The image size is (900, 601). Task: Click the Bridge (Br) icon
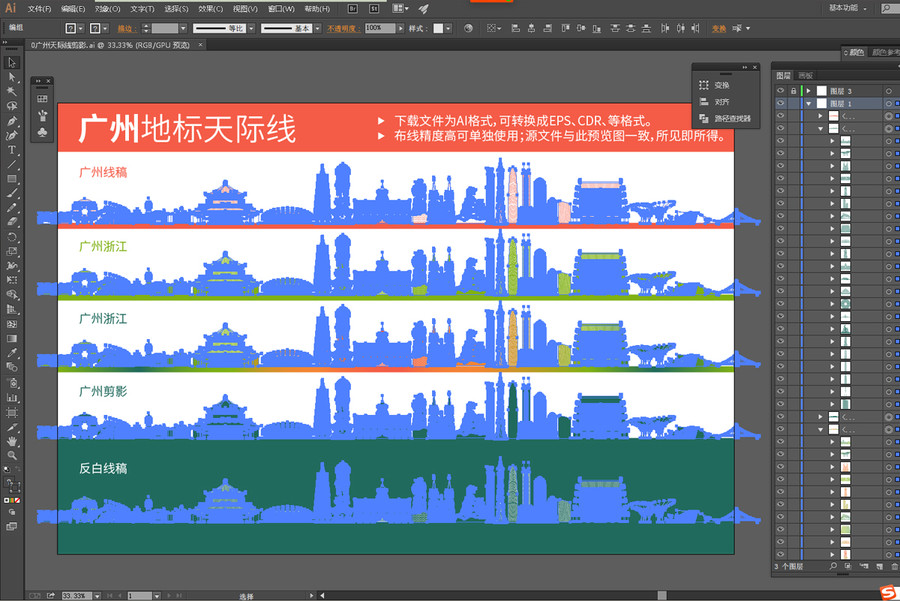point(353,9)
